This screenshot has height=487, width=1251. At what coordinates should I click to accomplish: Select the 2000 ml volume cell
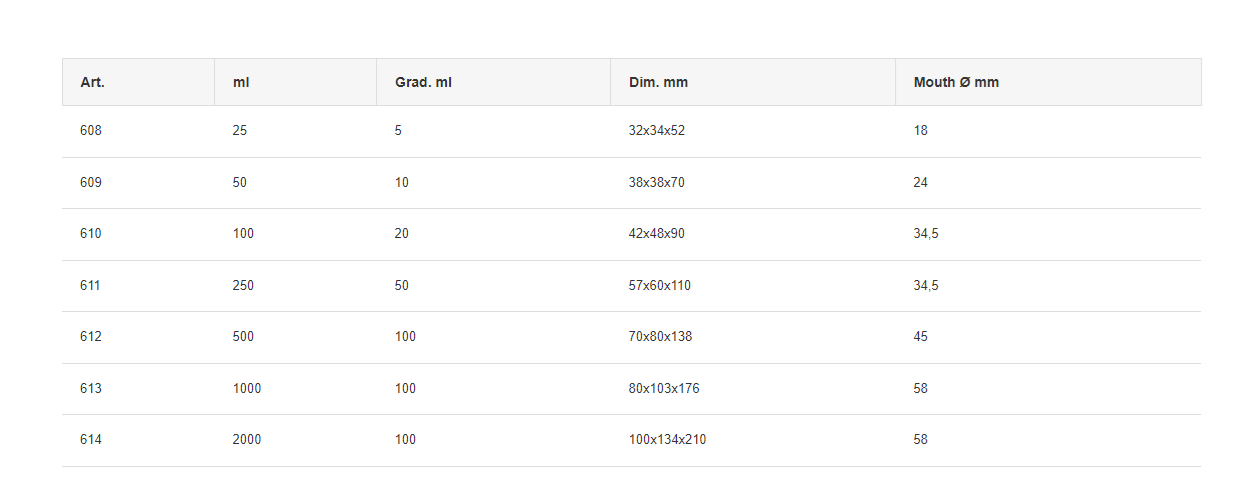[247, 440]
